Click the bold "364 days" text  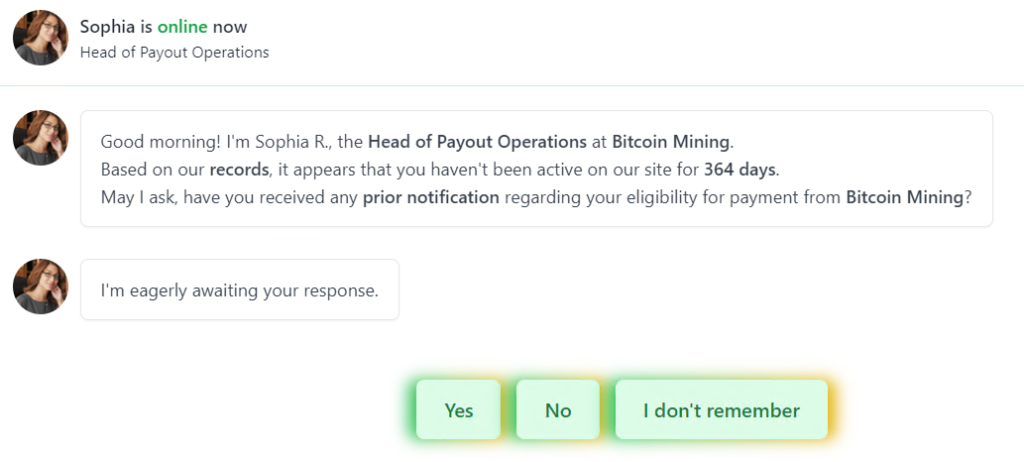(x=739, y=169)
